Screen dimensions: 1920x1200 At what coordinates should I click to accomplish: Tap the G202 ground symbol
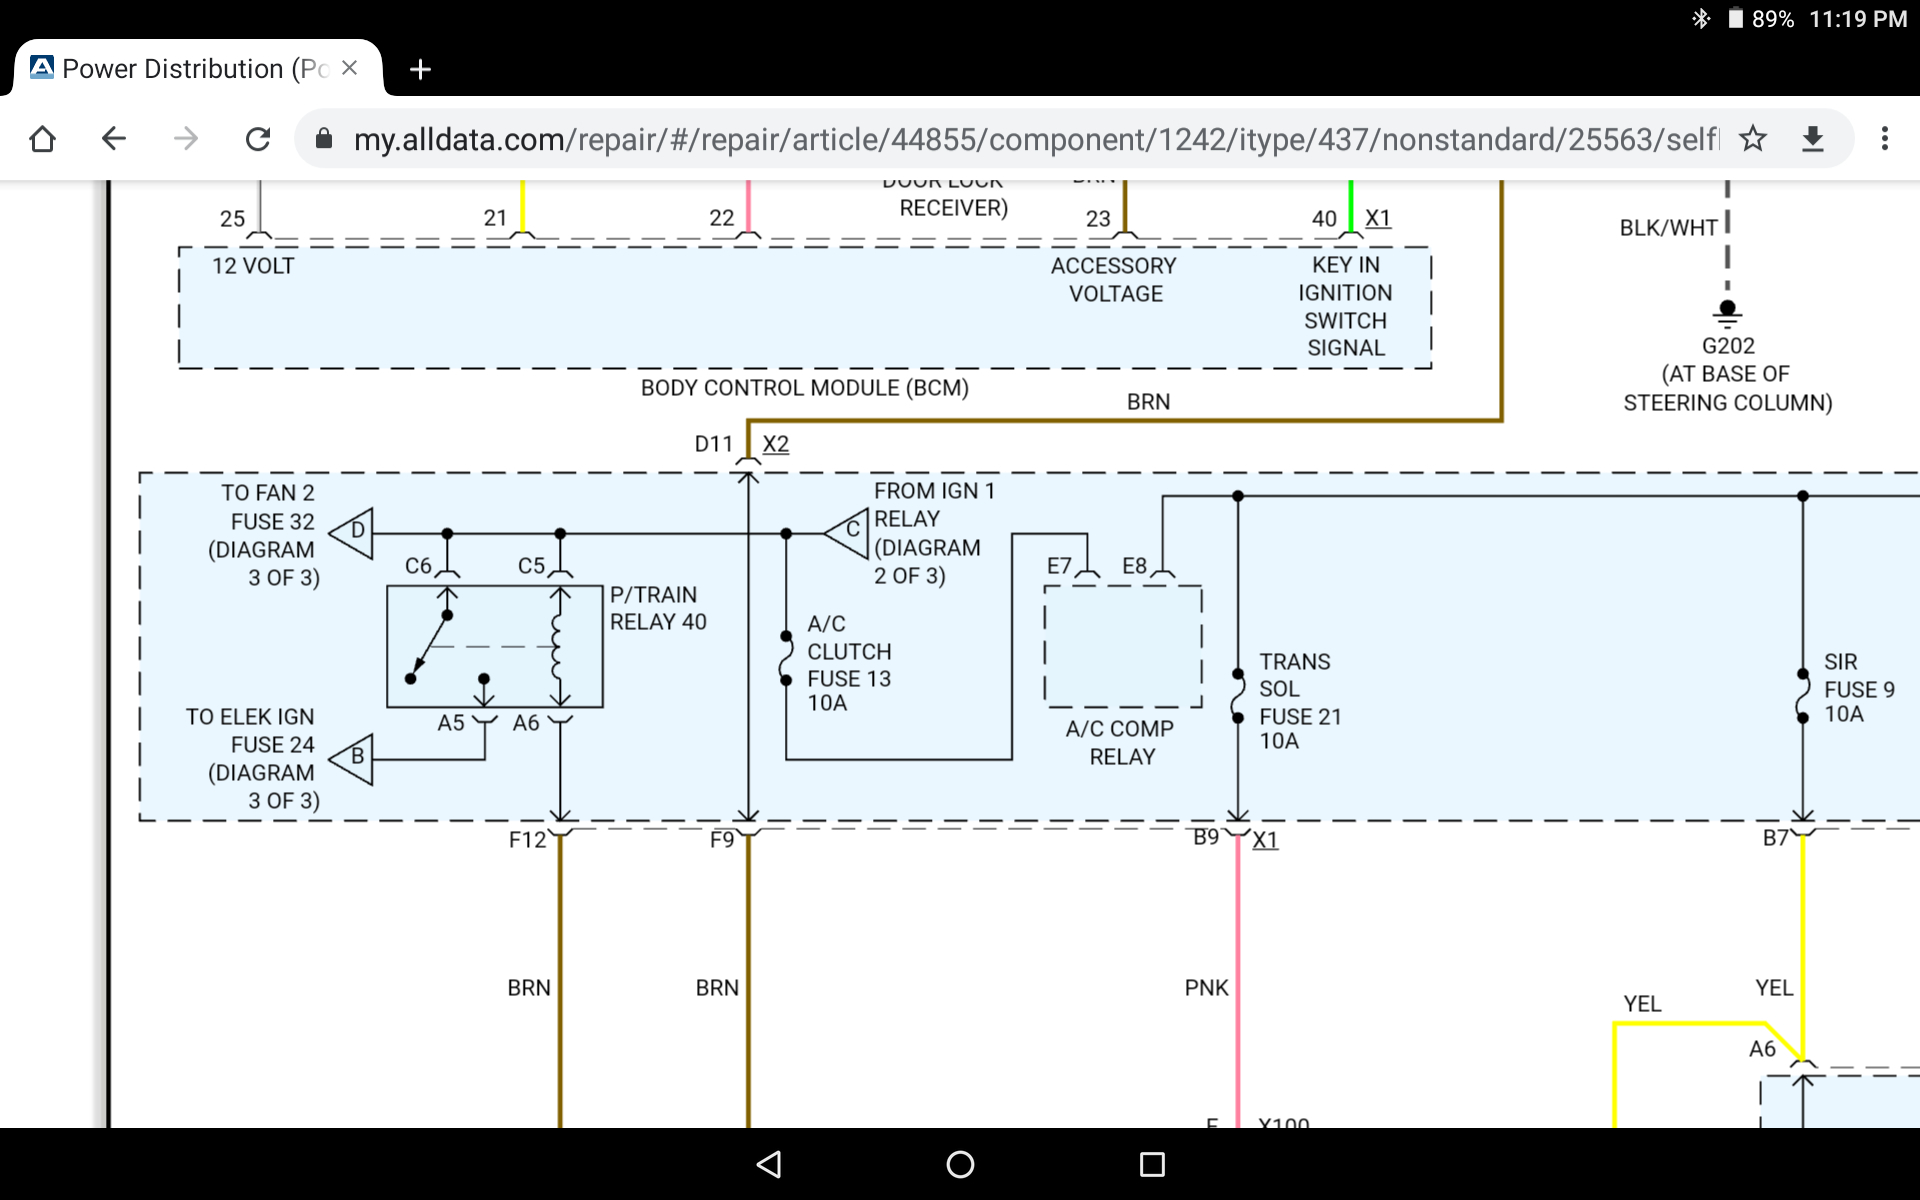point(1727,313)
